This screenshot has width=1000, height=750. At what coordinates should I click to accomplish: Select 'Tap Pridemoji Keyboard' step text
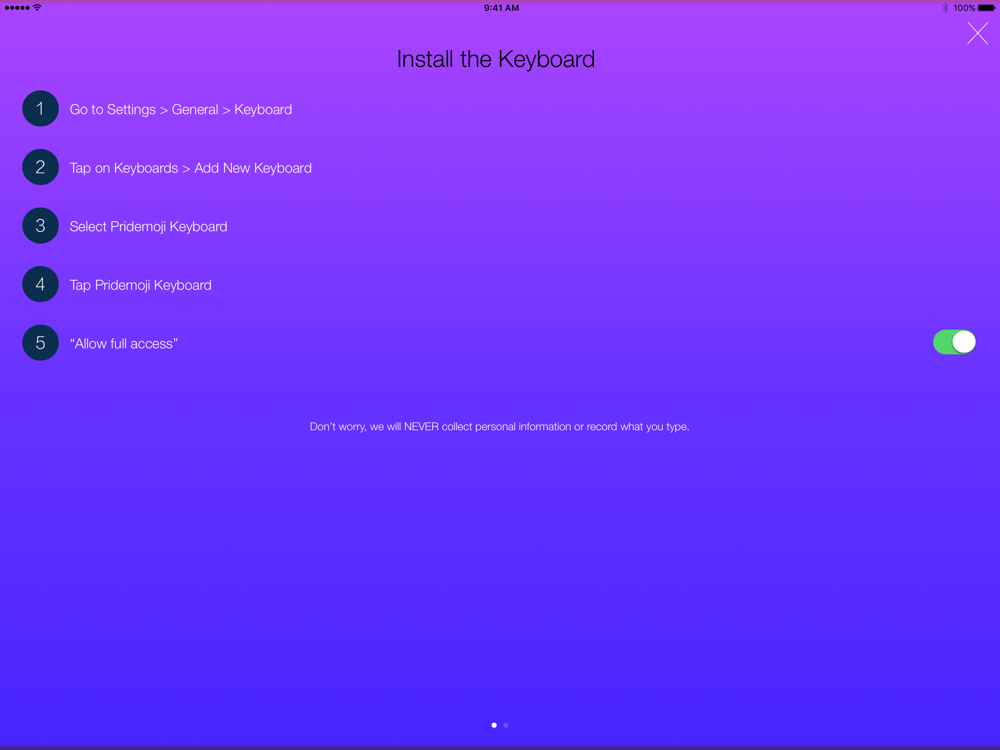(x=140, y=285)
